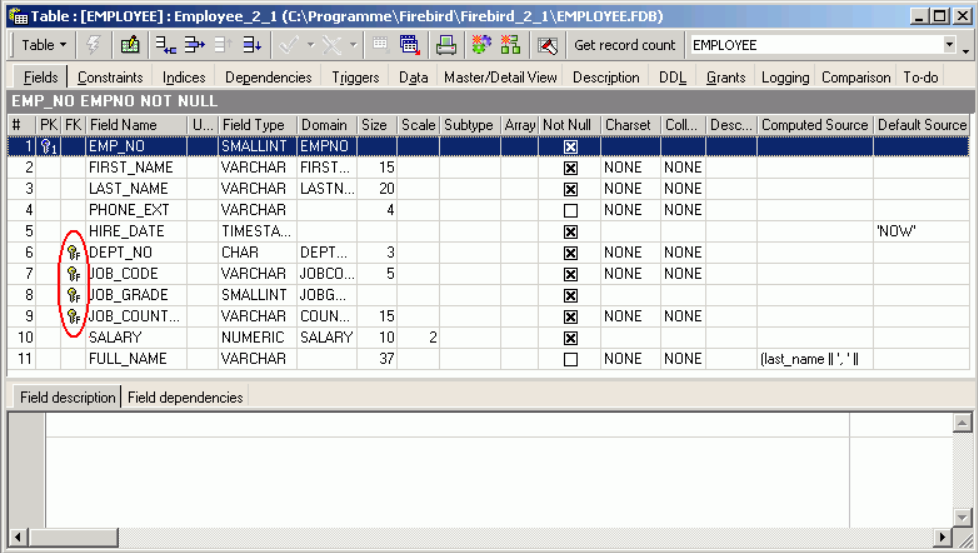Click the printer icon in toolbar
978x553 pixels.
[x=446, y=45]
